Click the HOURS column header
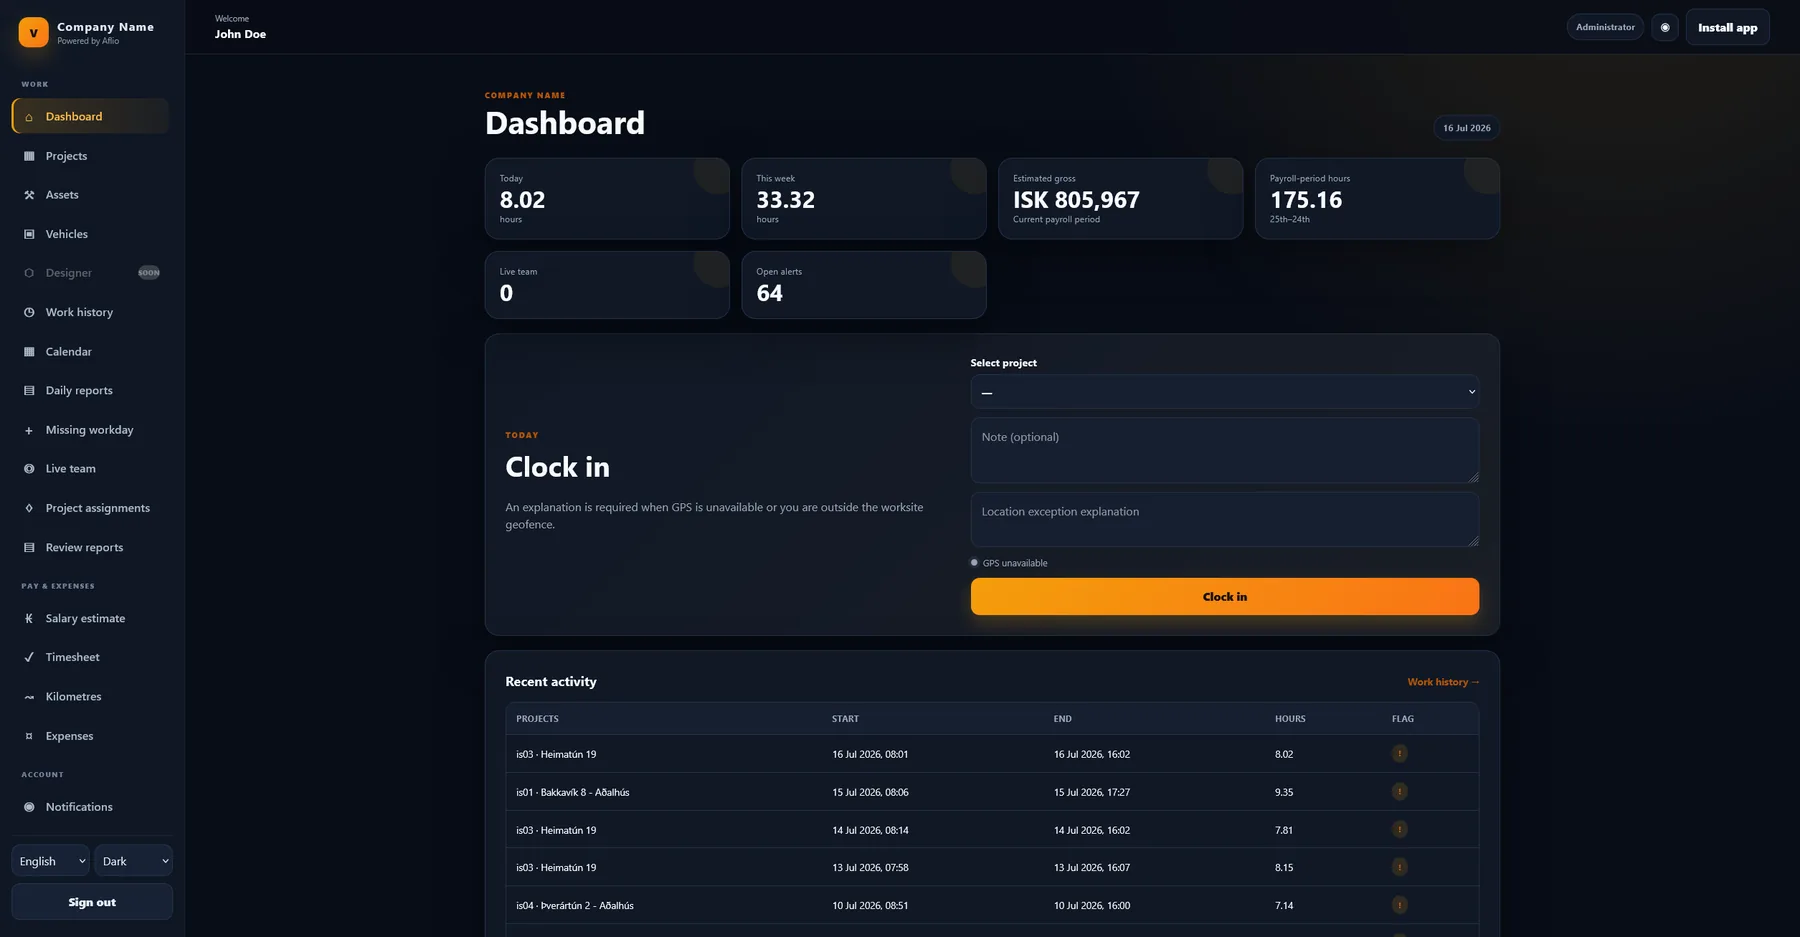Screen dimensions: 1800x937 [x=1290, y=719]
